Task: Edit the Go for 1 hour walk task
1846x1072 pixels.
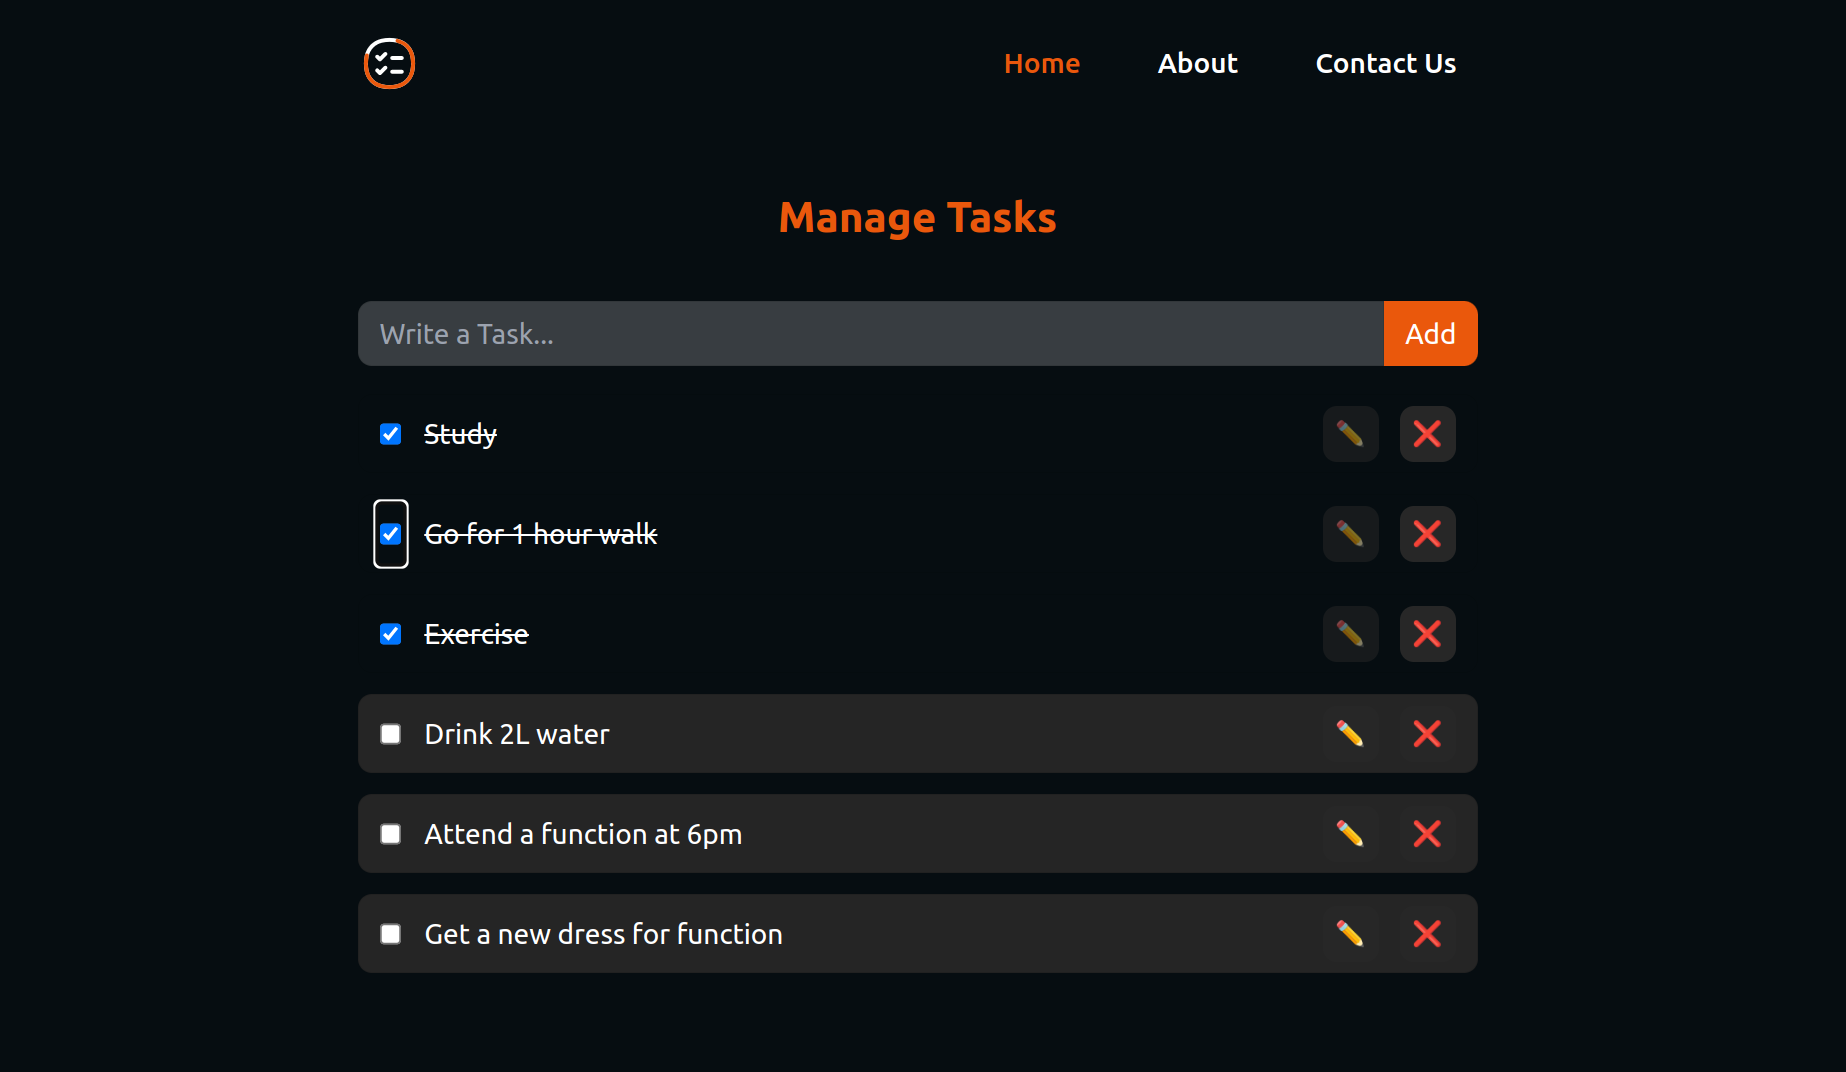Action: point(1350,534)
